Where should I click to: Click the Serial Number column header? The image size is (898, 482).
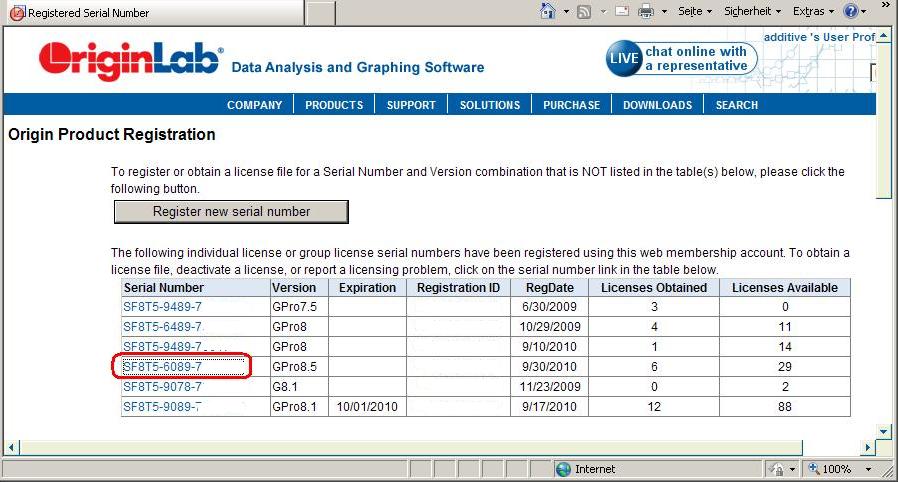pyautogui.click(x=195, y=288)
